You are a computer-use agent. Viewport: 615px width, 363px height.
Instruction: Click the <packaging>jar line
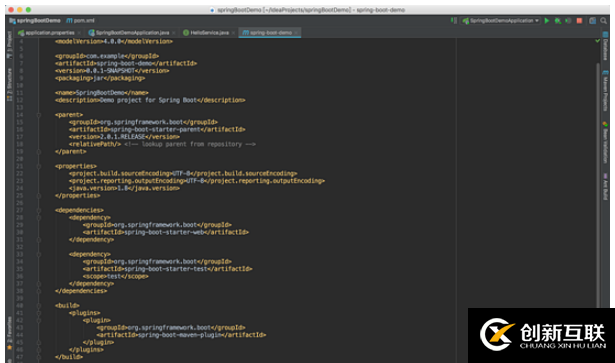pos(100,78)
